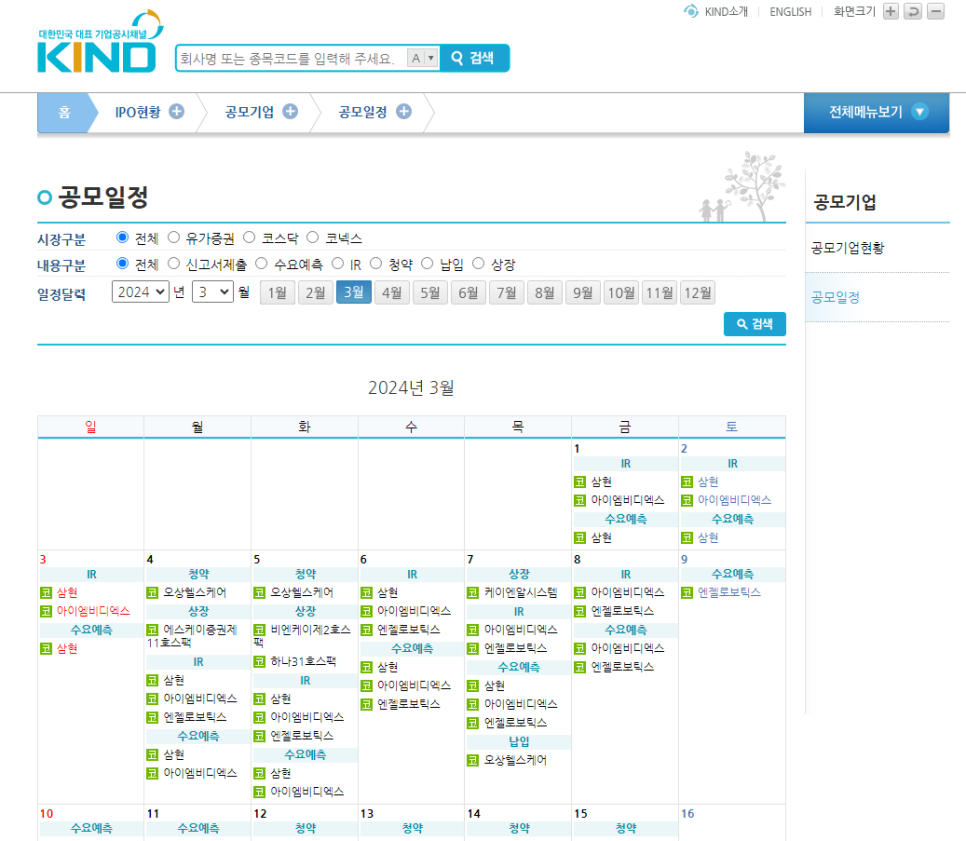
Task: Open 공모기업 menu
Action: 249,112
